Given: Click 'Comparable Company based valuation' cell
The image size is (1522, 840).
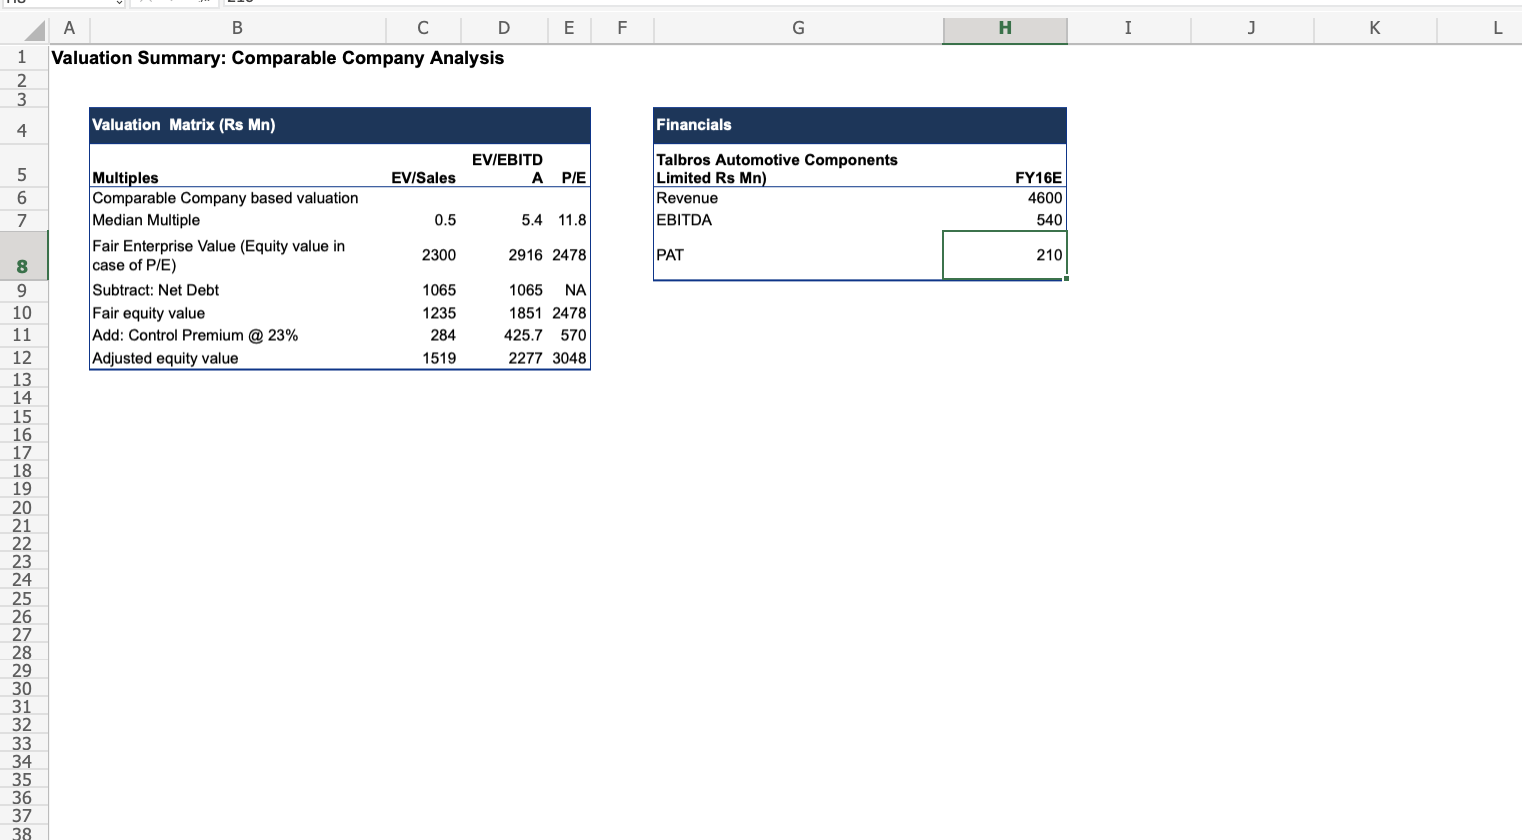Looking at the screenshot, I should click(x=238, y=198).
